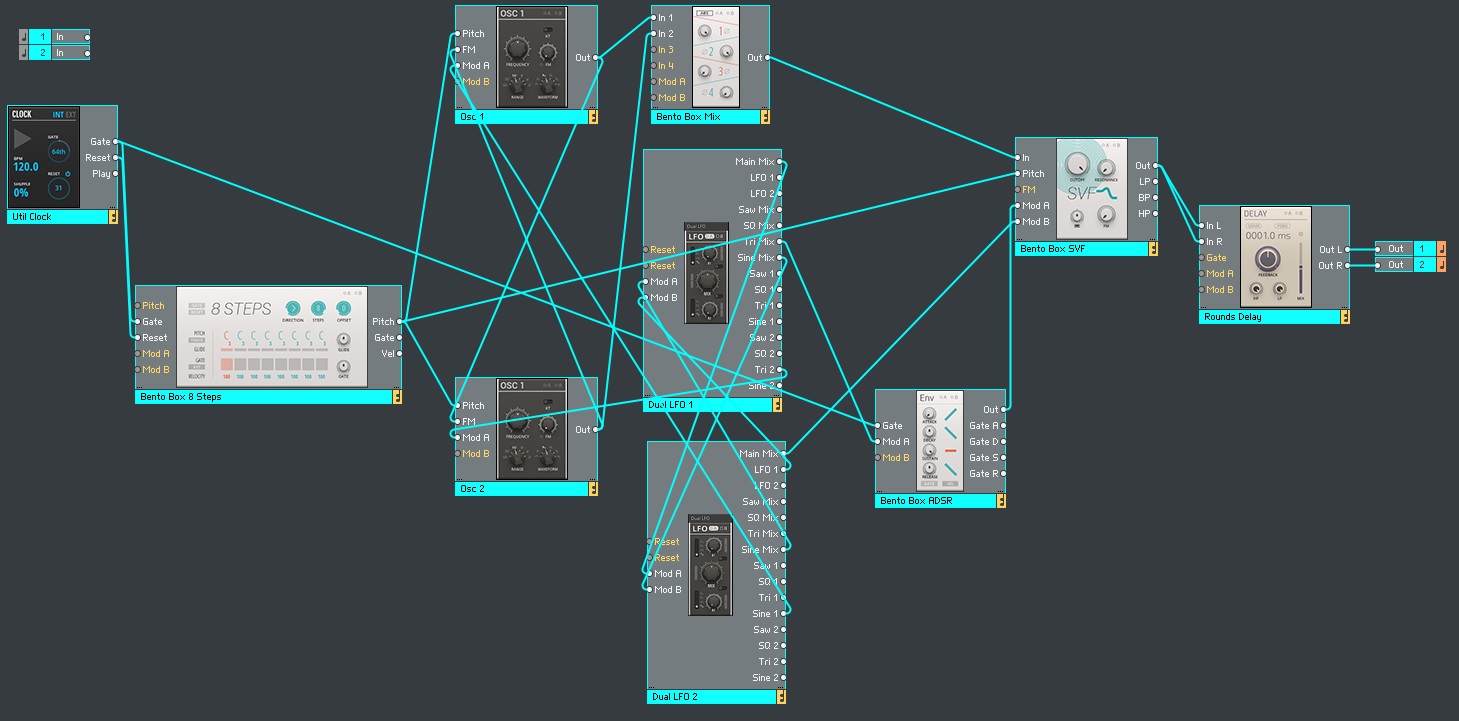This screenshot has height=721, width=1459.
Task: Click the note icon beside input terminal 2
Action: click(23, 52)
